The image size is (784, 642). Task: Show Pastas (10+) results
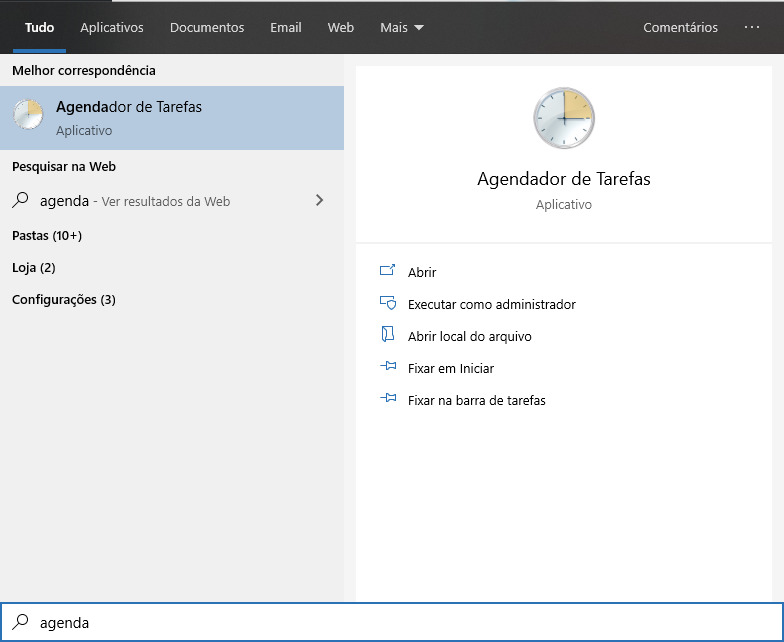pyautogui.click(x=47, y=236)
